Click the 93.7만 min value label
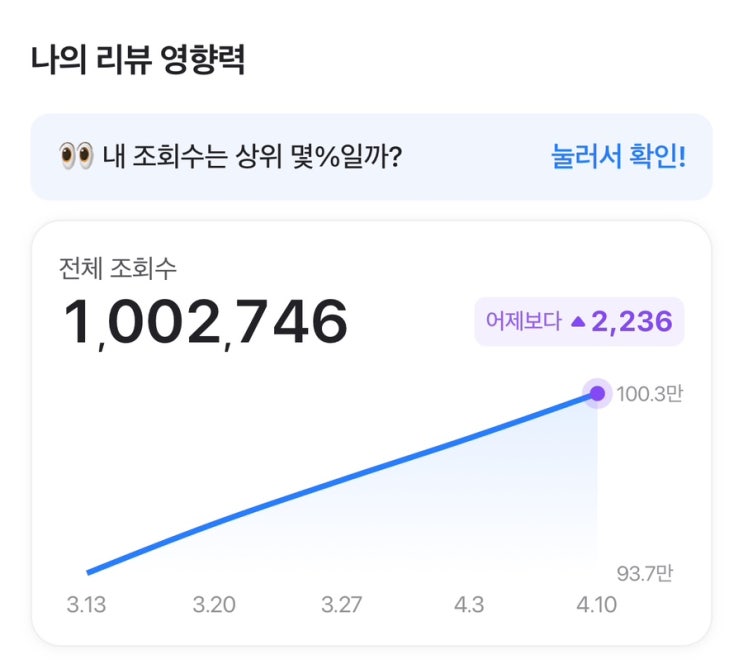743x664 pixels. pos(645,573)
